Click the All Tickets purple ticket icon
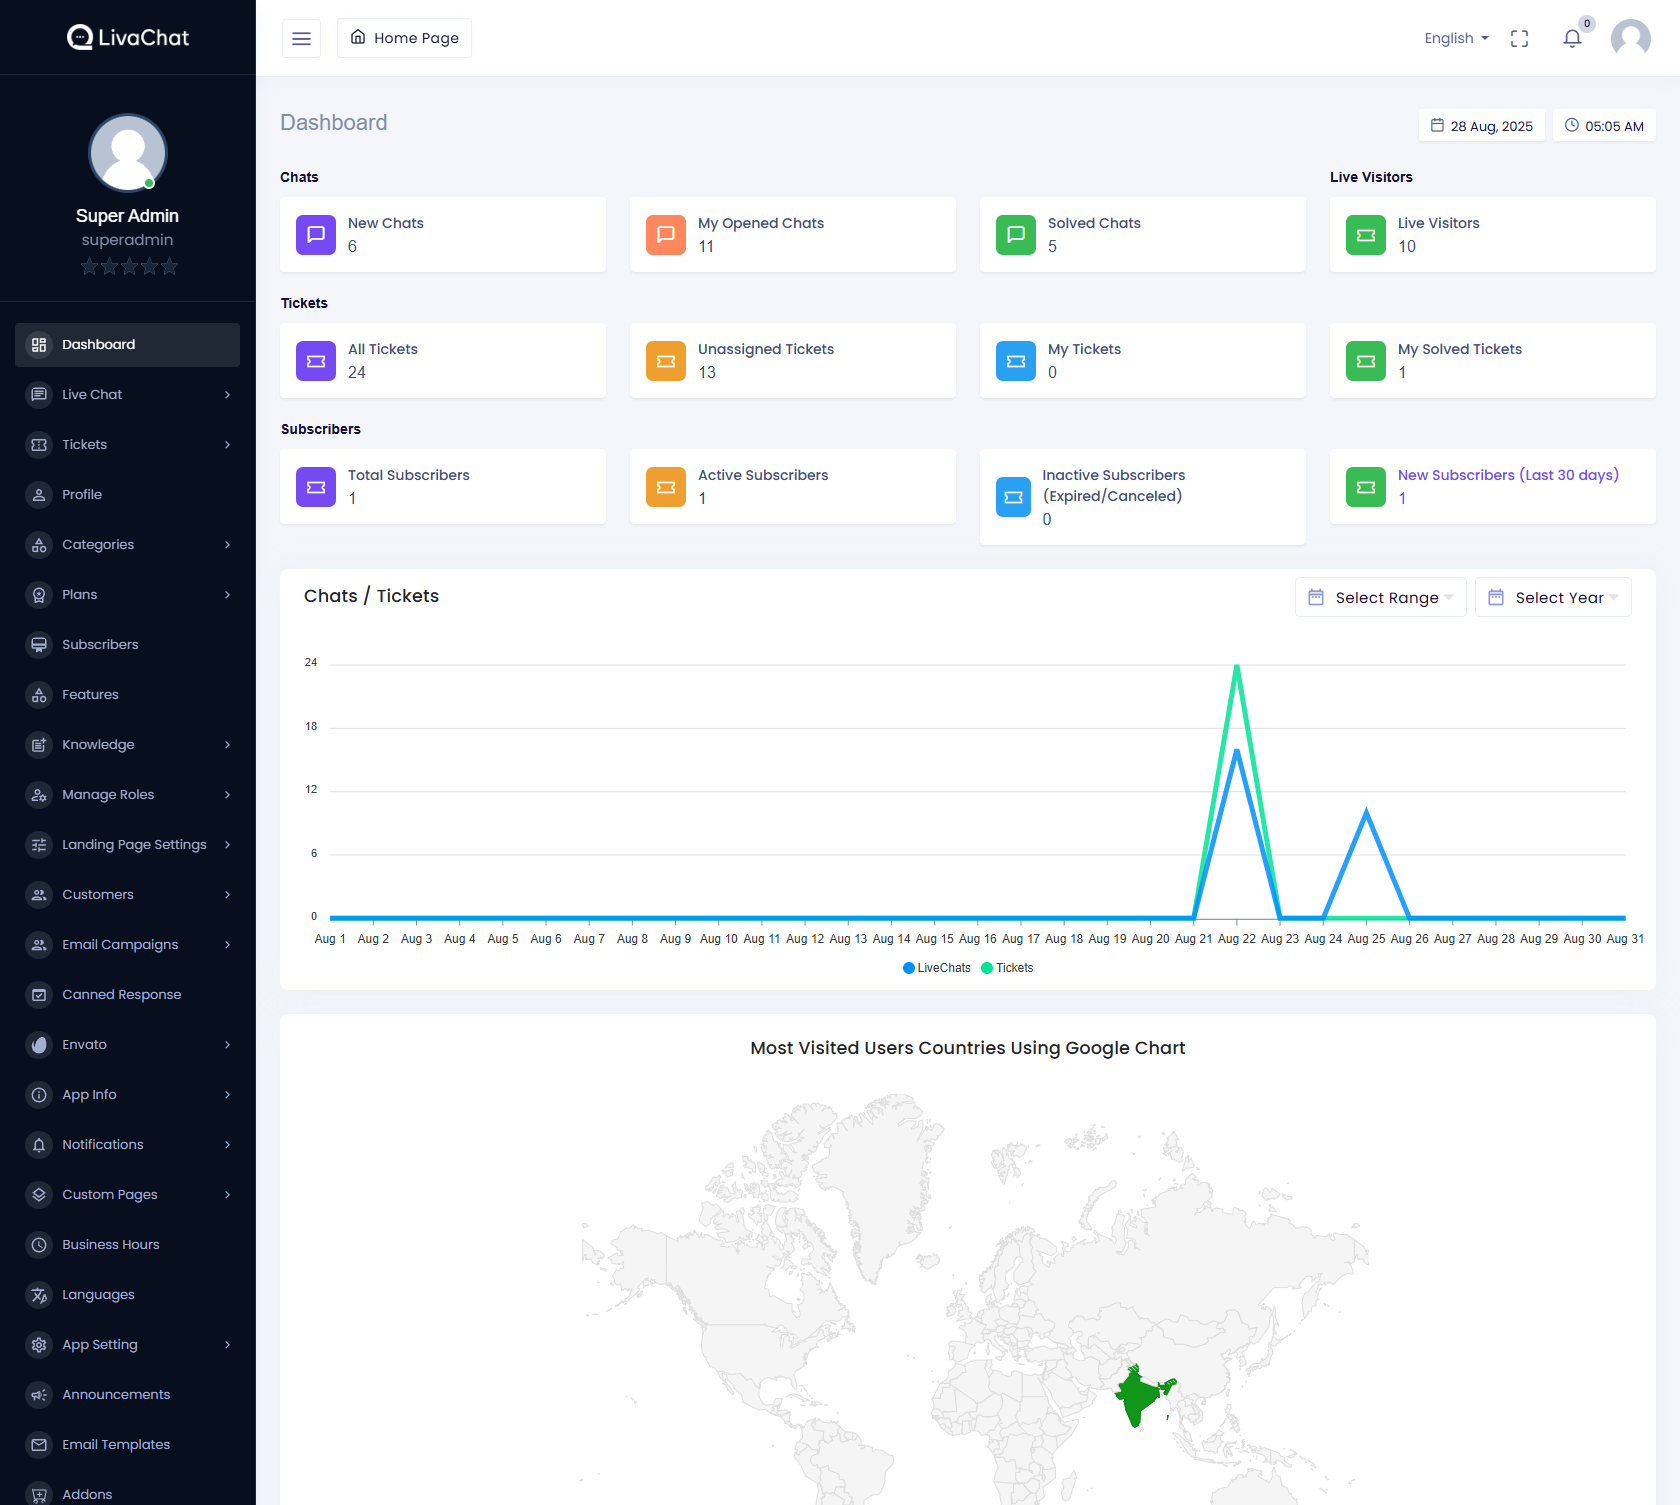Image resolution: width=1680 pixels, height=1505 pixels. click(316, 361)
